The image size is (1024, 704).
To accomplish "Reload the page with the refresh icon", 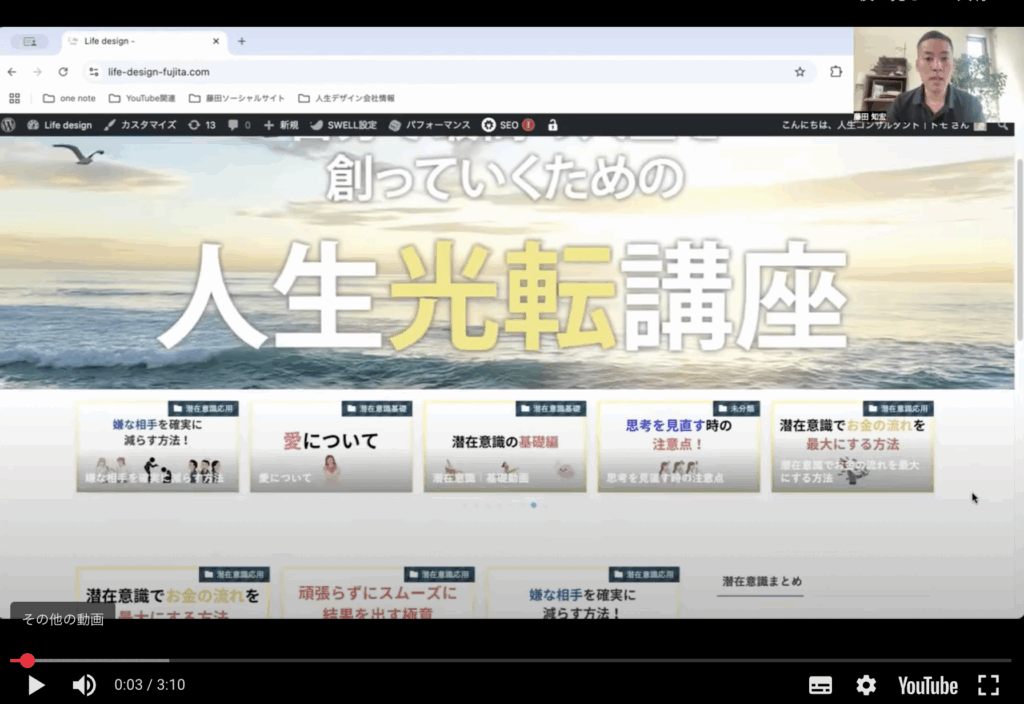I will tap(63, 72).
